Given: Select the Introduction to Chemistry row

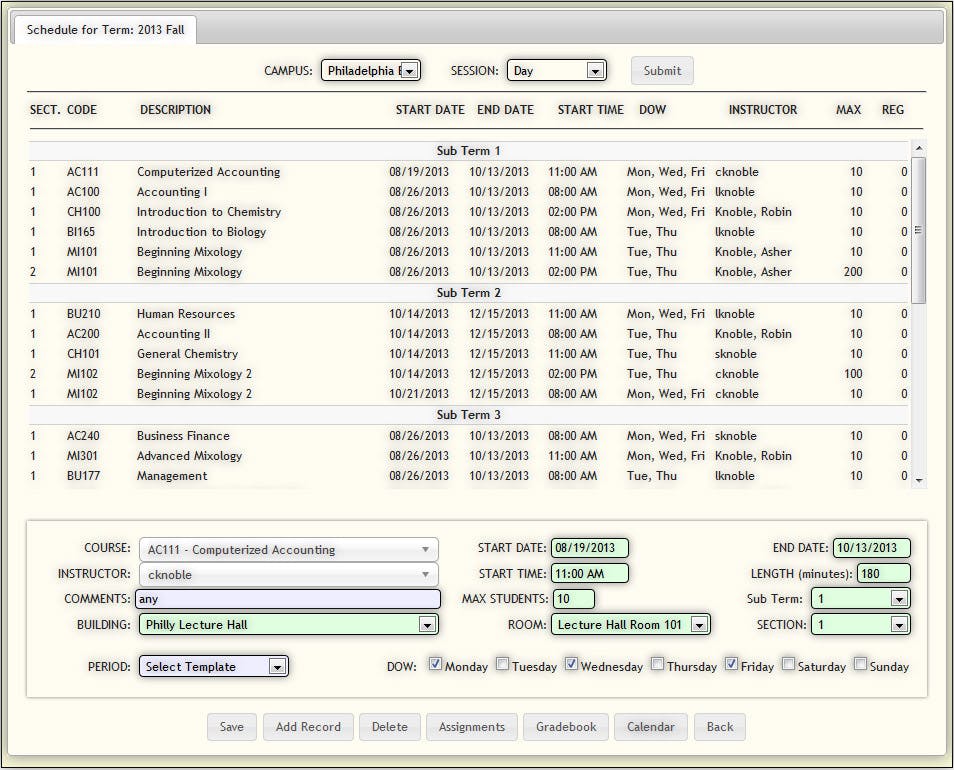Looking at the screenshot, I should point(468,212).
